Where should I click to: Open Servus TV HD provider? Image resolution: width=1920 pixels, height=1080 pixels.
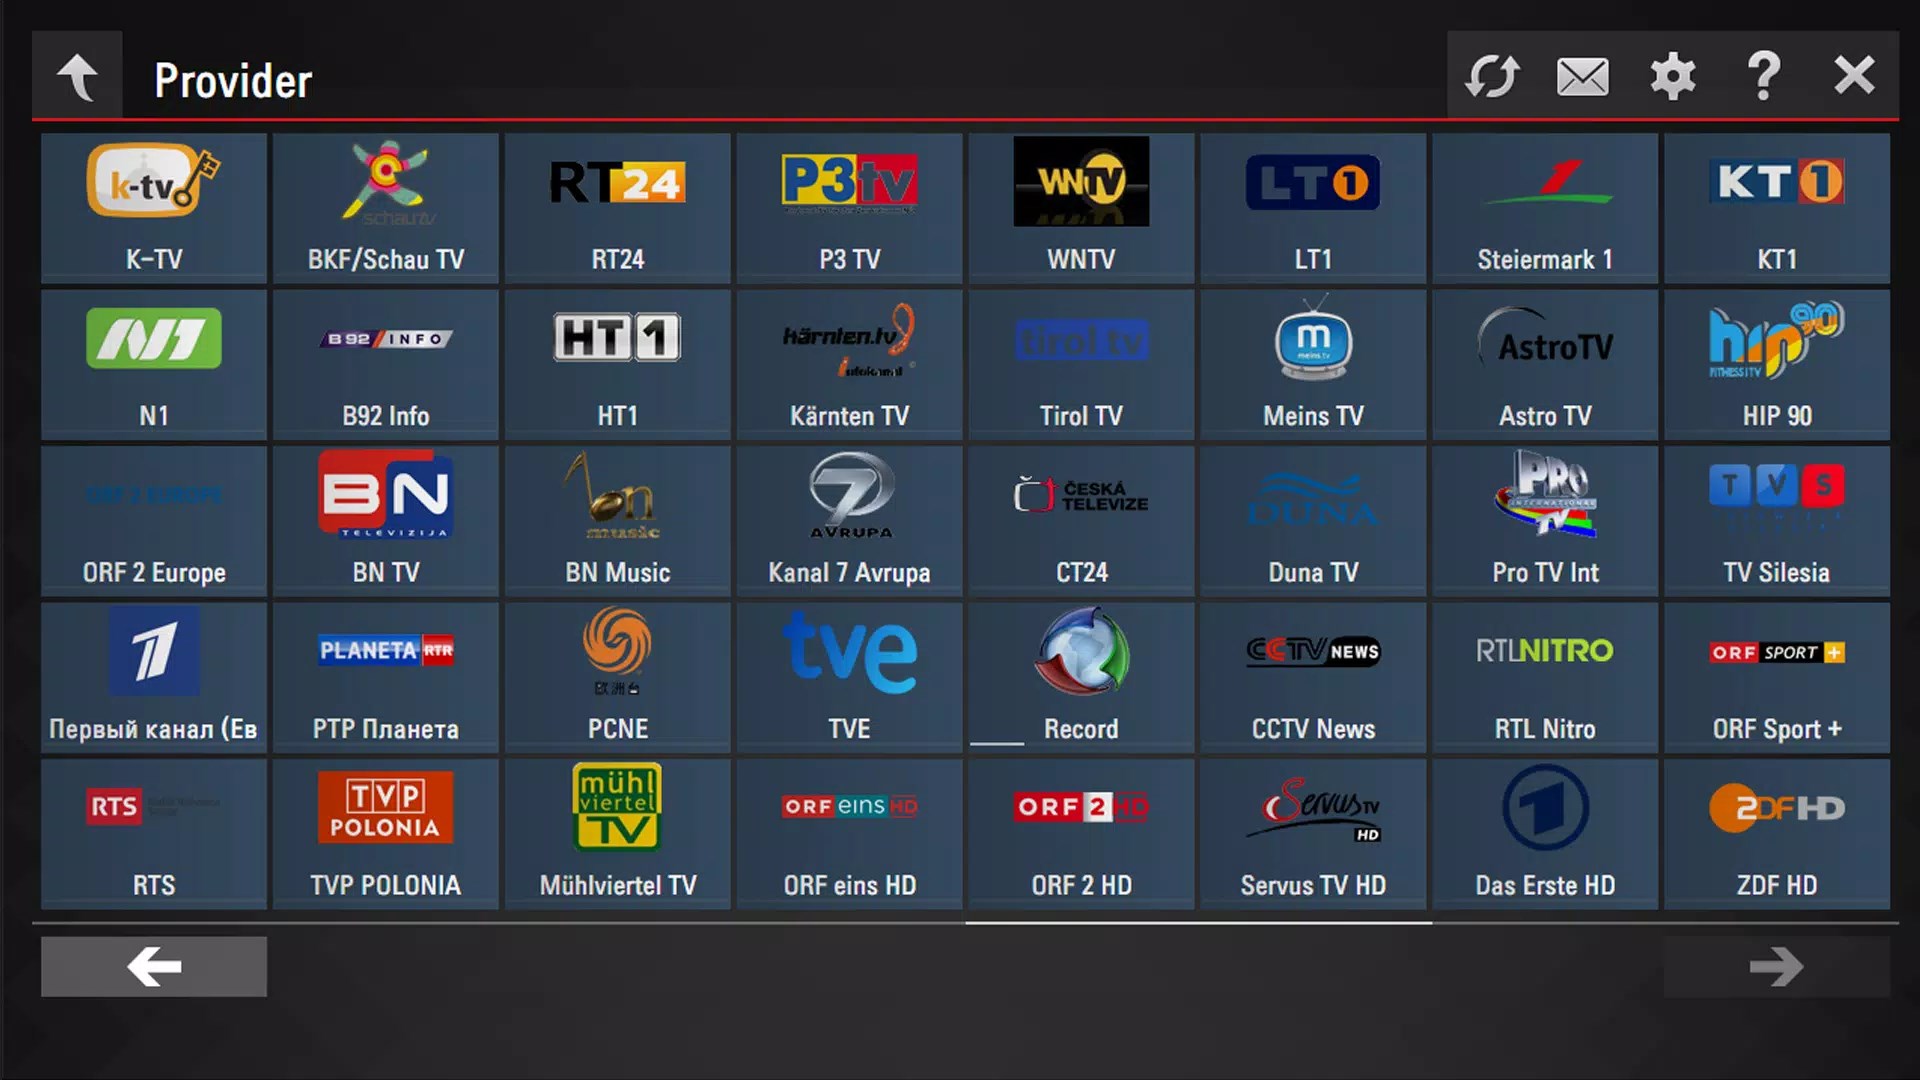(x=1312, y=829)
